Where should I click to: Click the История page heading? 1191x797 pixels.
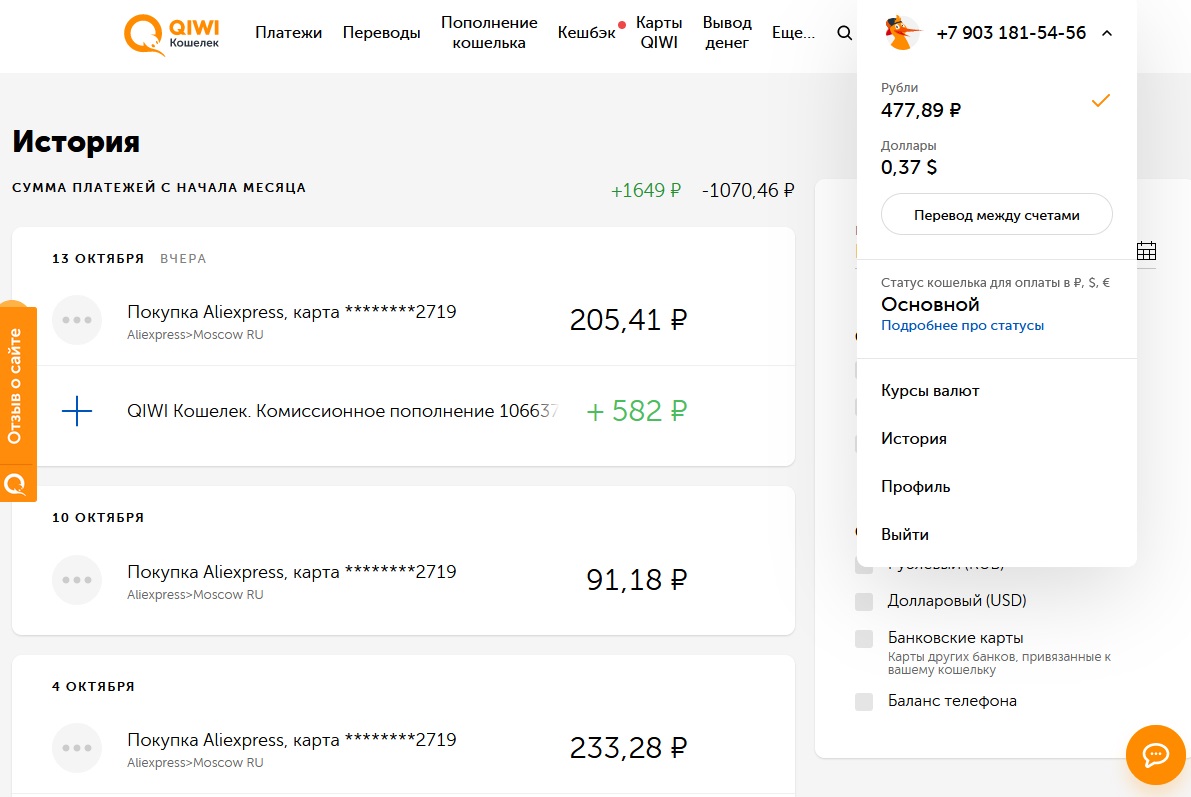pos(76,141)
